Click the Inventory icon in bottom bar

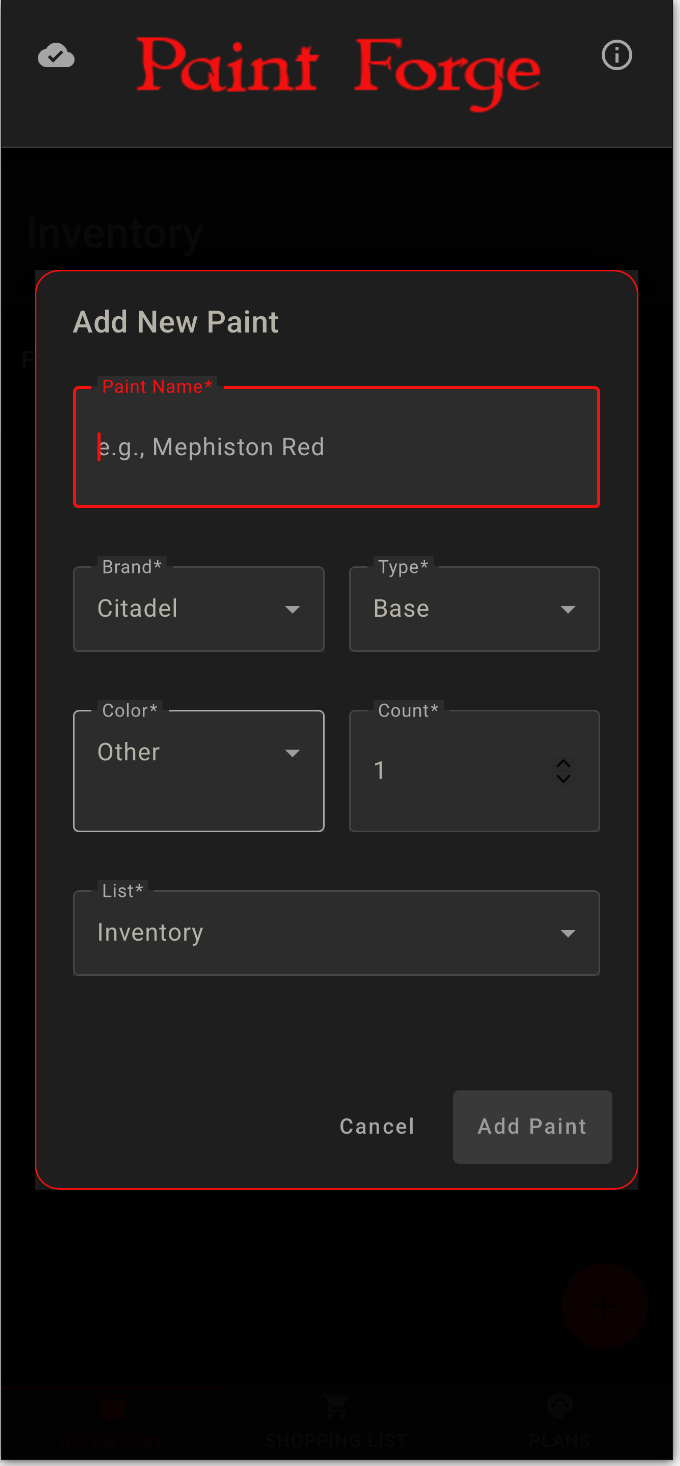(112, 1408)
